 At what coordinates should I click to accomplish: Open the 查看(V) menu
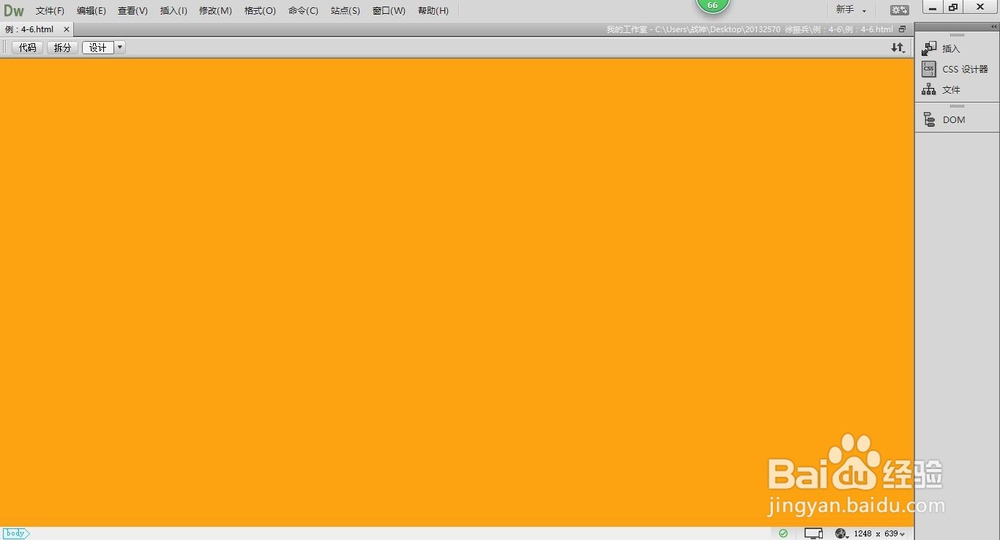coord(133,11)
